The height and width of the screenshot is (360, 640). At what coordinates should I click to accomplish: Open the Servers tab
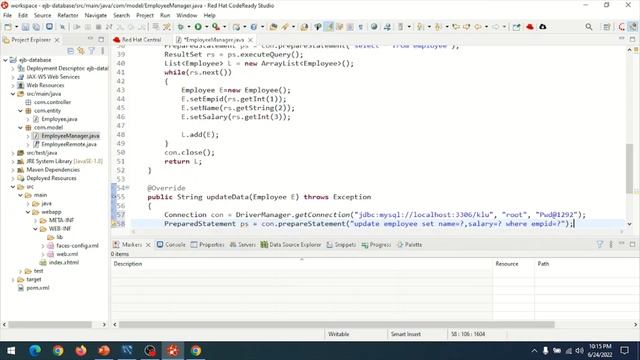click(x=242, y=244)
